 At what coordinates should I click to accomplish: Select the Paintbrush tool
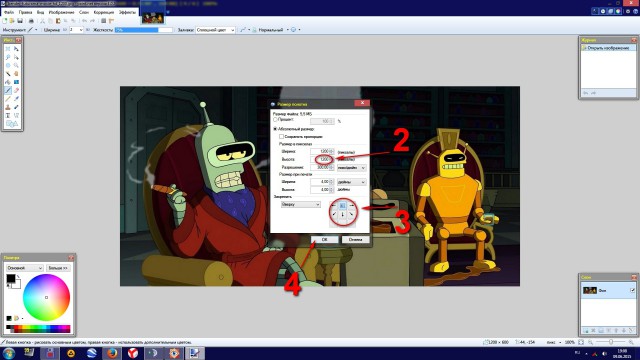point(8,90)
